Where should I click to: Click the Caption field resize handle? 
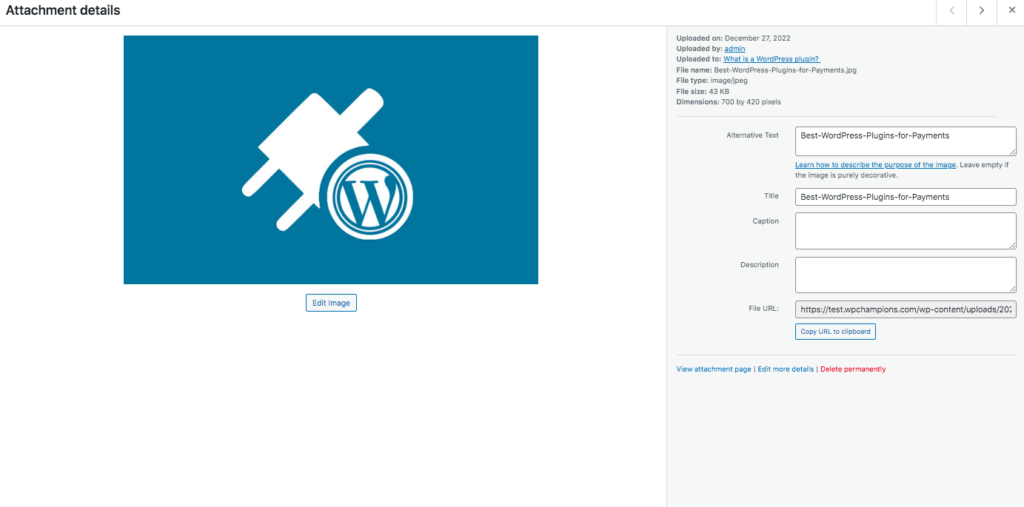click(1012, 245)
